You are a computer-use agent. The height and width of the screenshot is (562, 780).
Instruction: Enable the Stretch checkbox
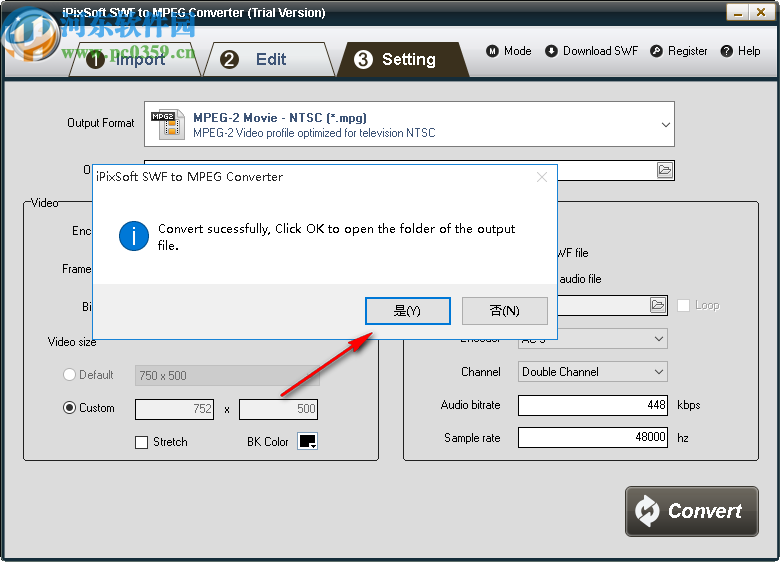coord(142,442)
